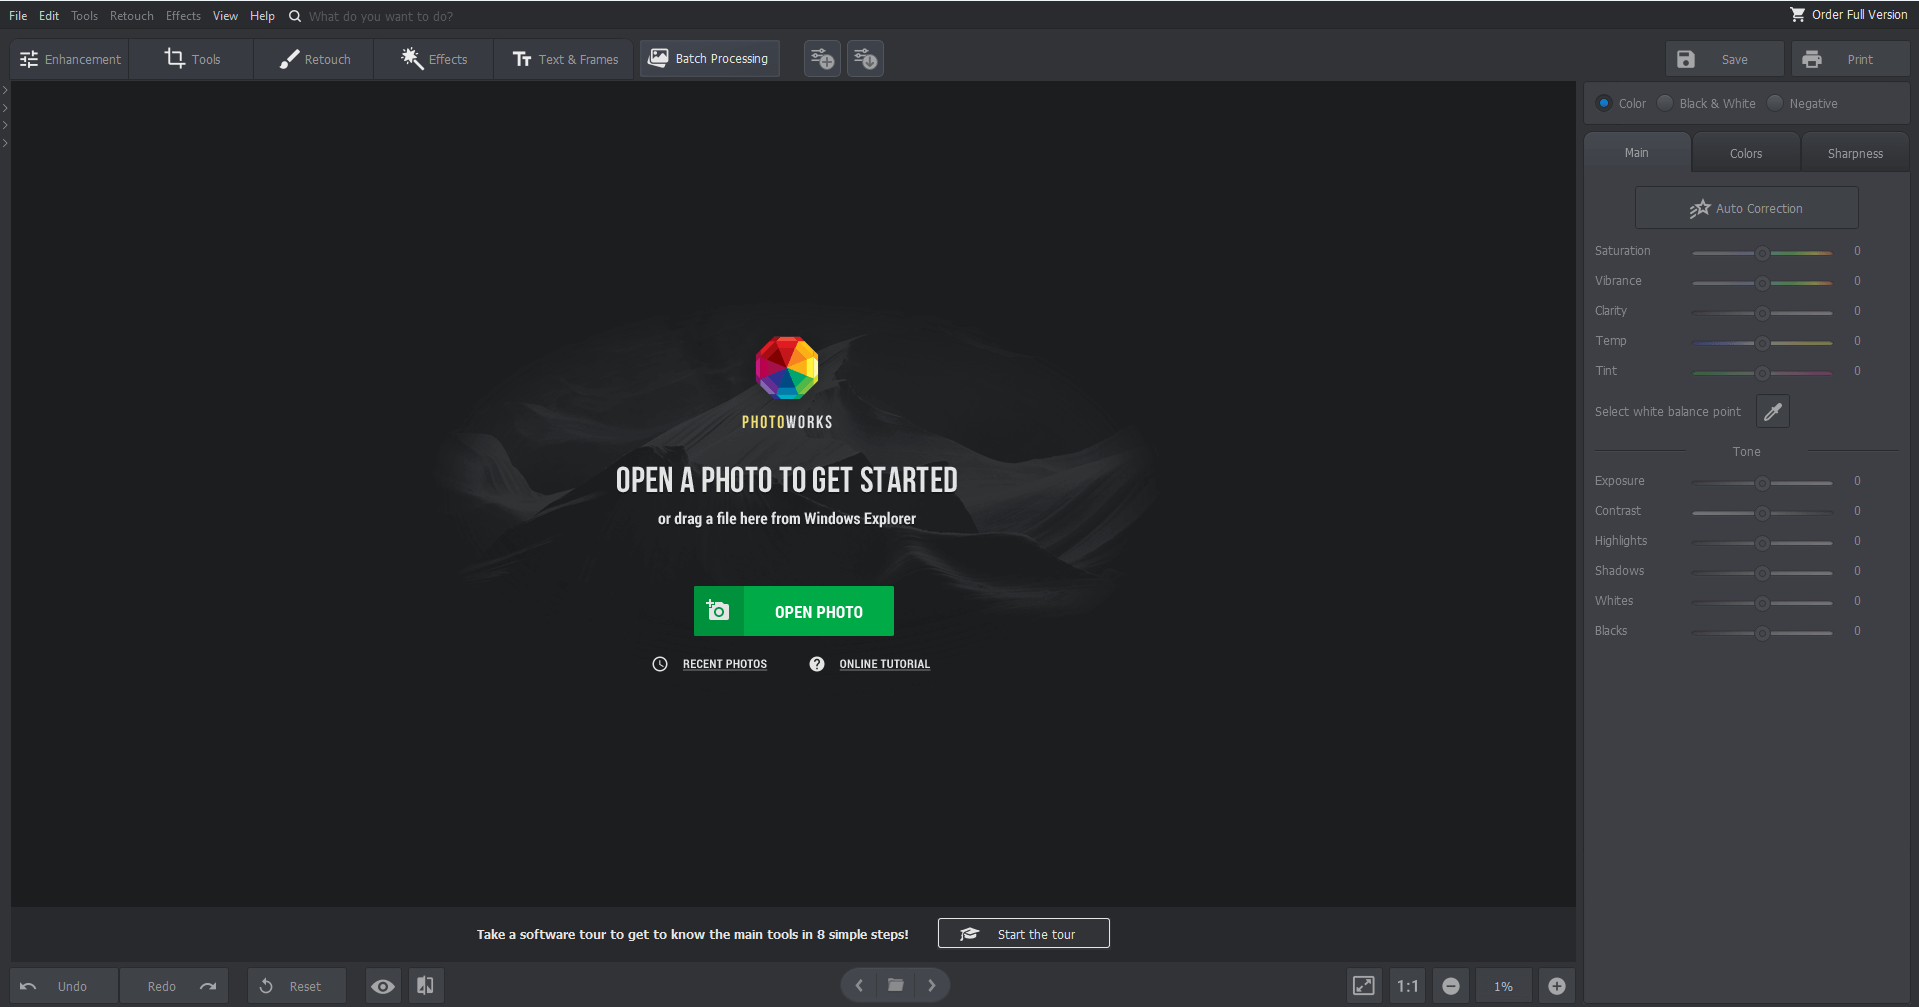Viewport: 1919px width, 1007px height.
Task: Adjust the Saturation slider handle
Action: [1762, 253]
